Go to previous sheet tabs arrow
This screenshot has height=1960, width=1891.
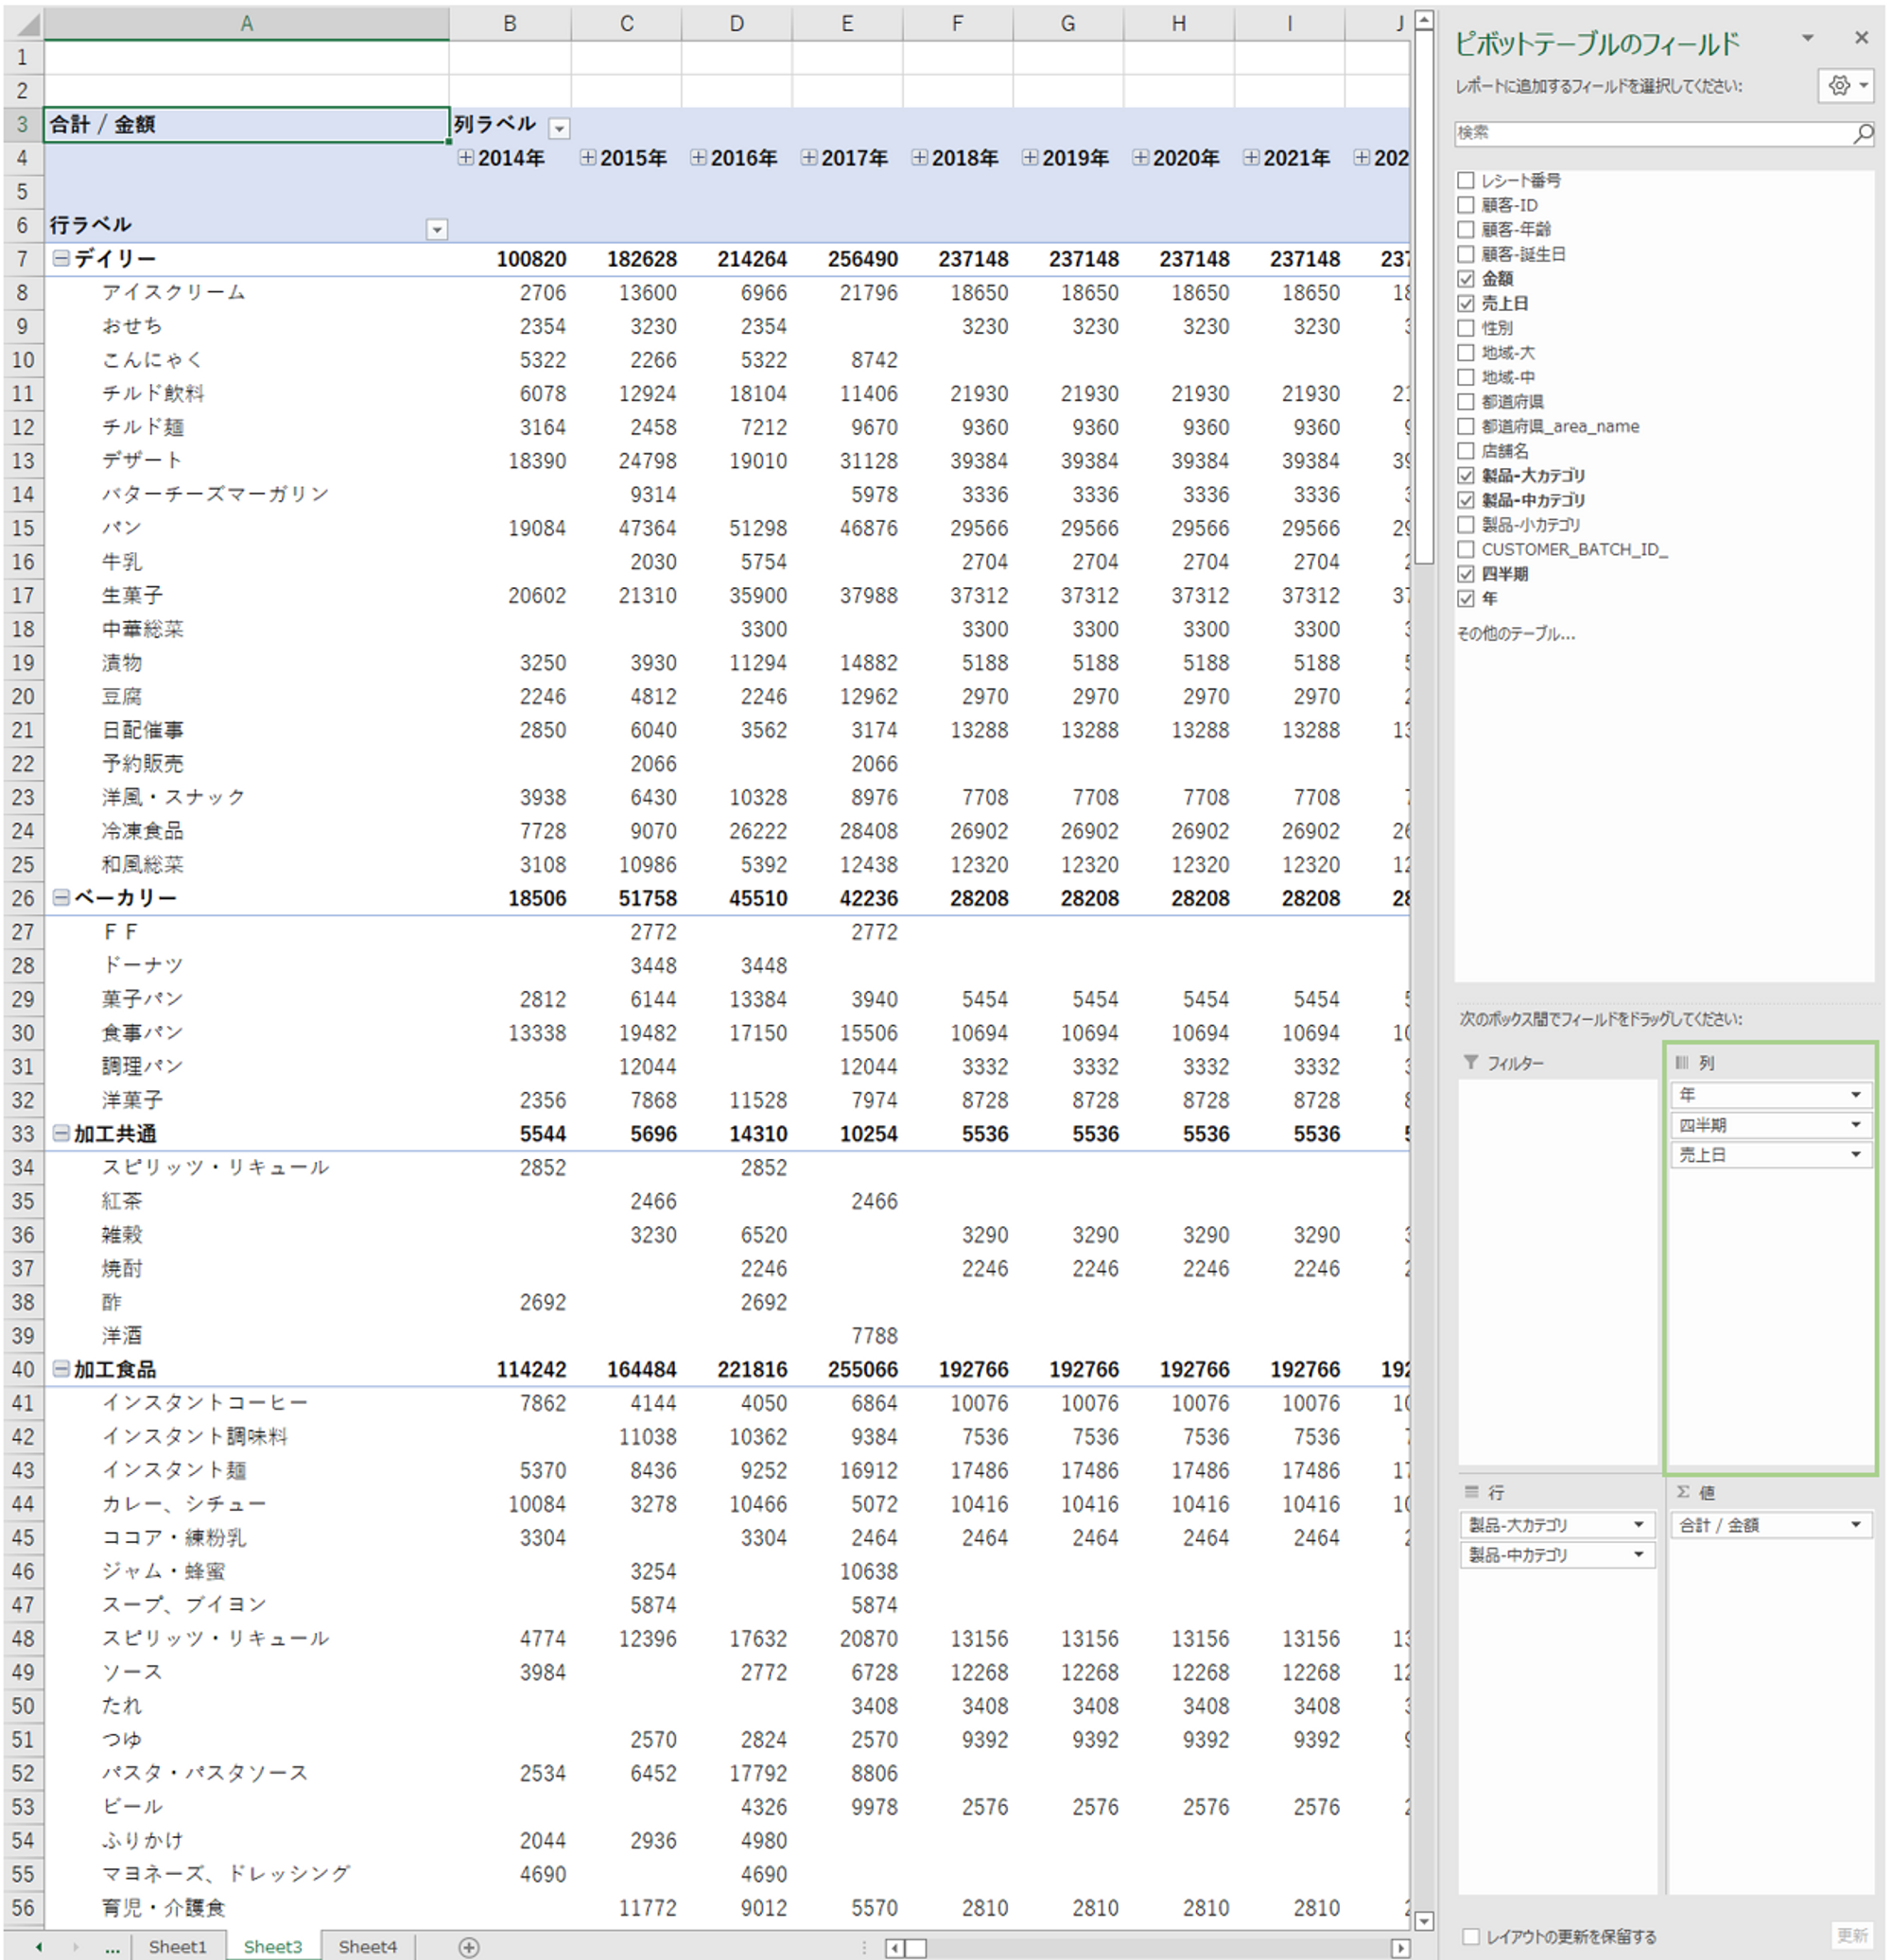point(38,1947)
